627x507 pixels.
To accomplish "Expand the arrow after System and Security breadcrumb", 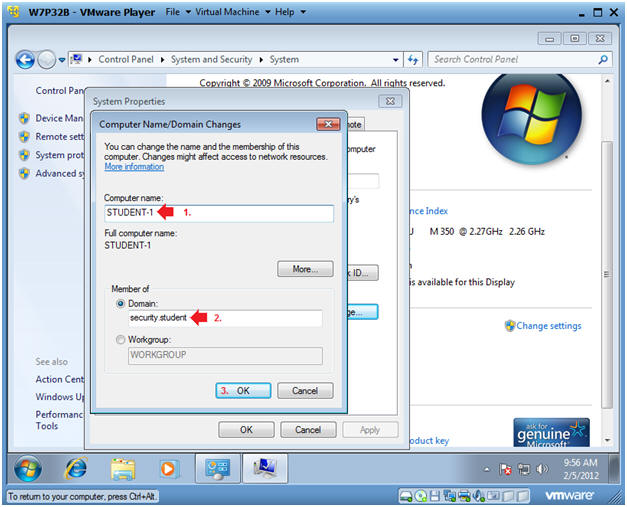I will (x=261, y=60).
